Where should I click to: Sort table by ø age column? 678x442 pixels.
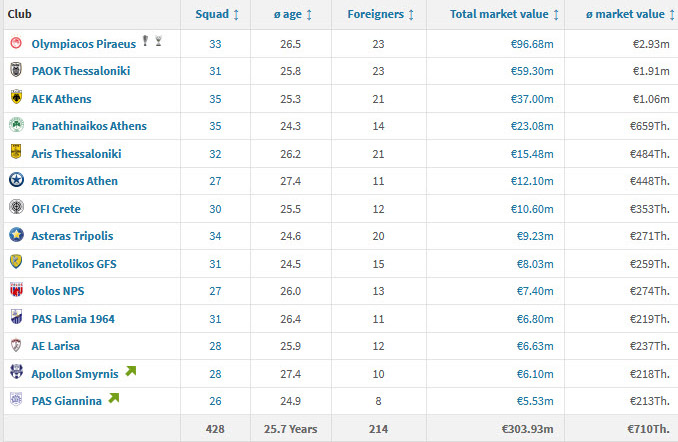295,14
